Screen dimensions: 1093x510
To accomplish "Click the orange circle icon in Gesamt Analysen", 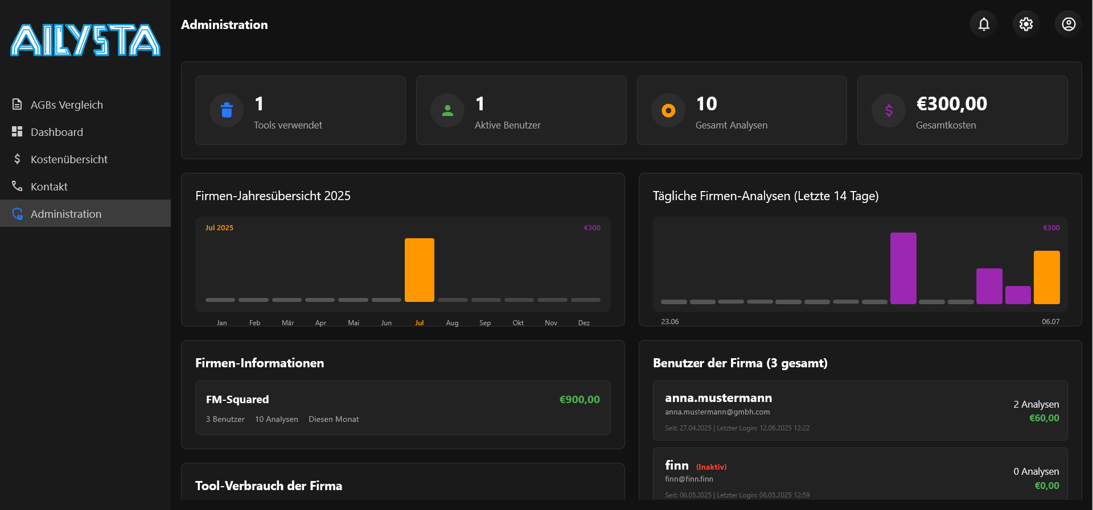I will tap(668, 111).
